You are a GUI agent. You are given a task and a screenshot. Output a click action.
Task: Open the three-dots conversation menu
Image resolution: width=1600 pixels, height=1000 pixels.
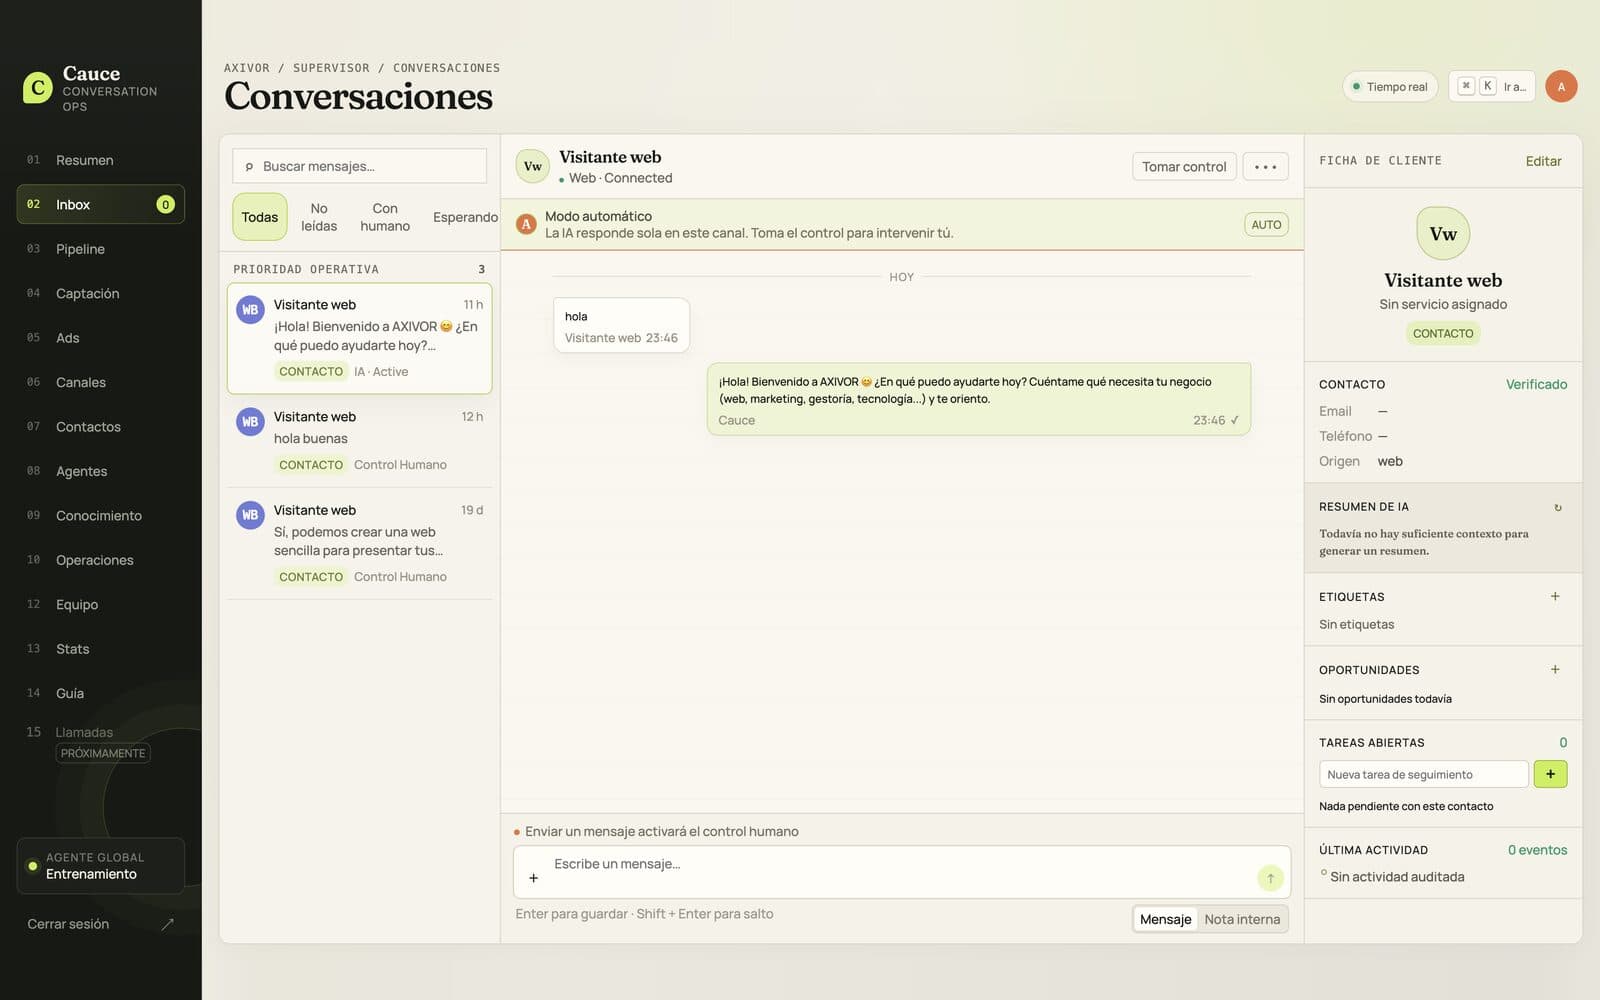tap(1265, 167)
